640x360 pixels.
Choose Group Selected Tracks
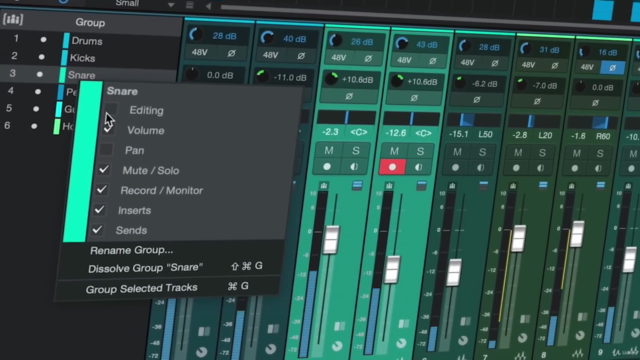click(141, 288)
